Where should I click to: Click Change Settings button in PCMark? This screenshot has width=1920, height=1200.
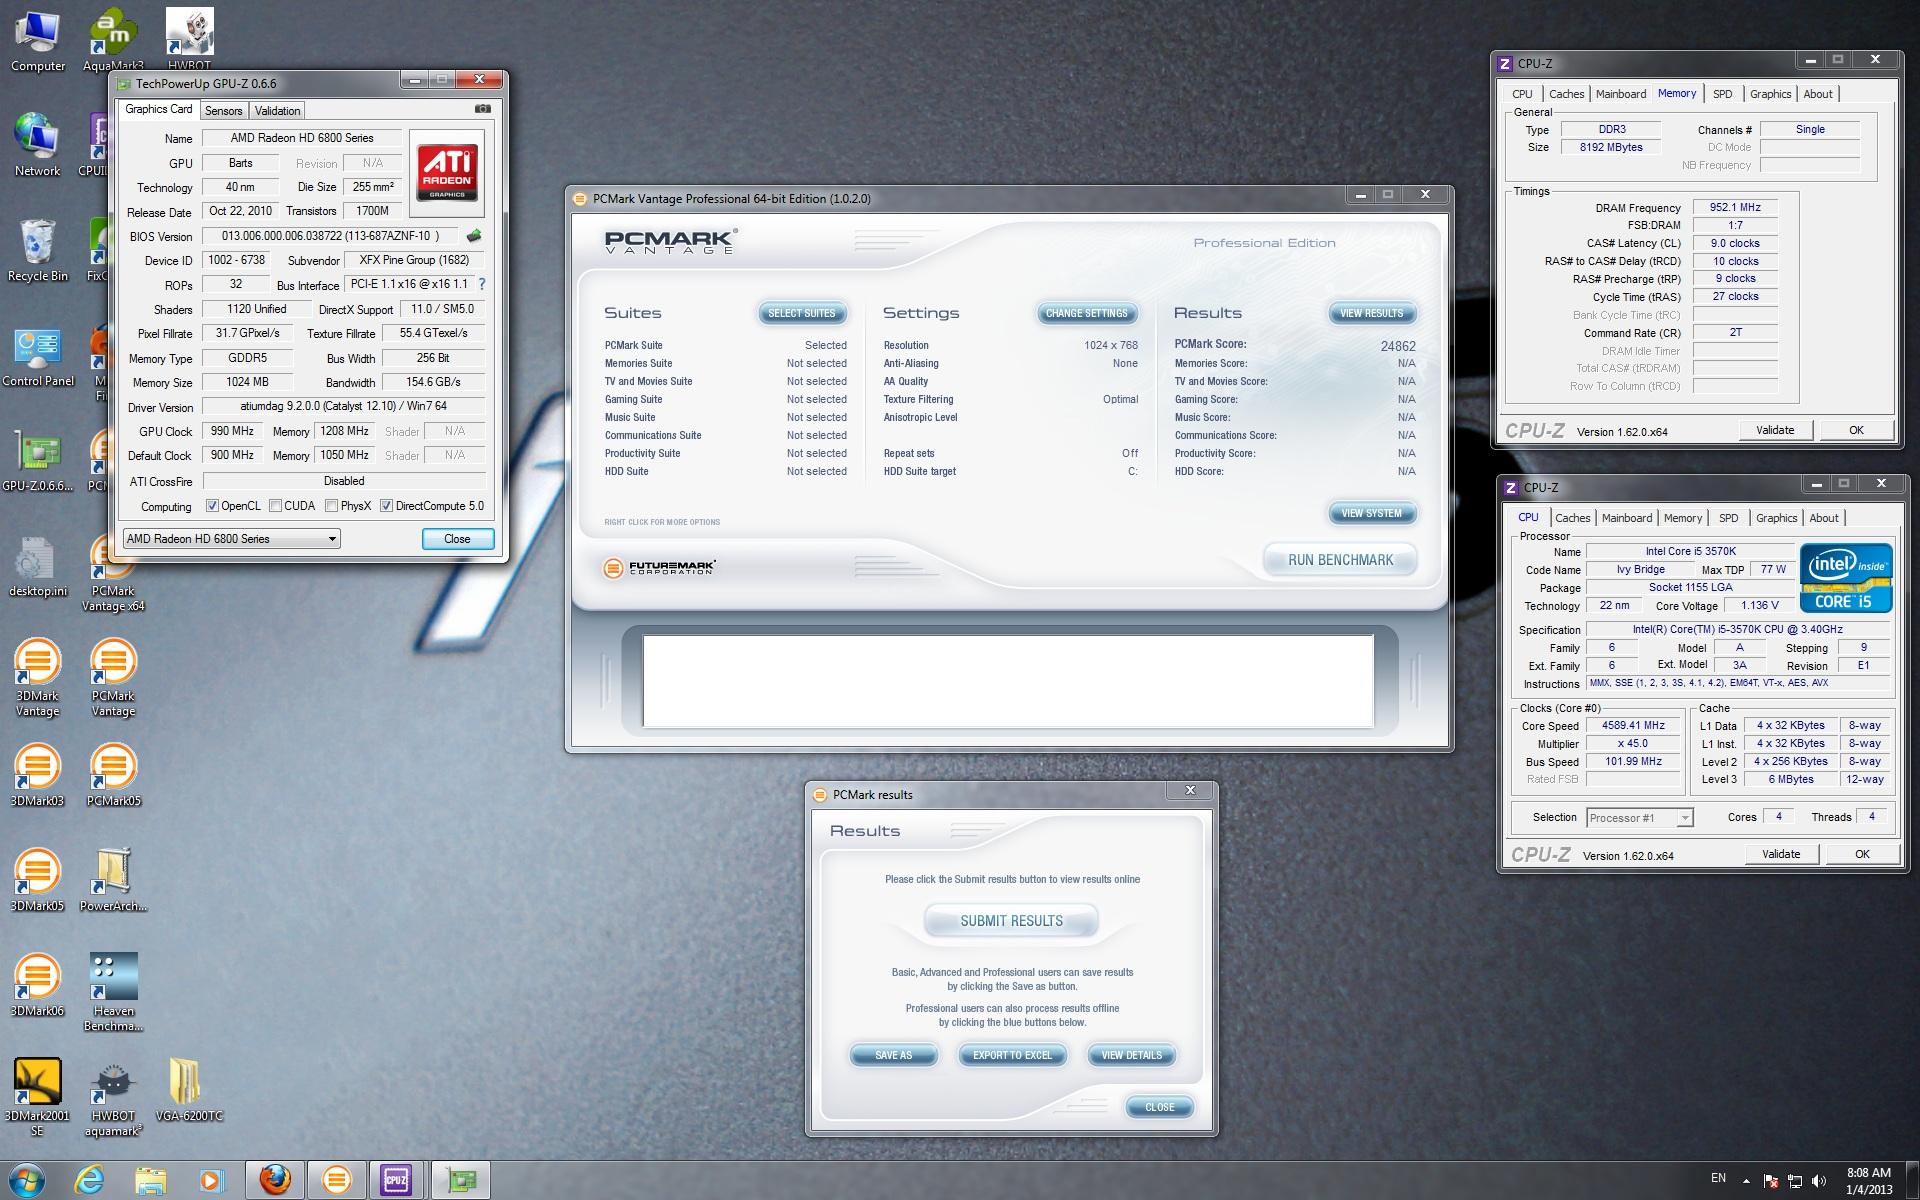click(1087, 313)
